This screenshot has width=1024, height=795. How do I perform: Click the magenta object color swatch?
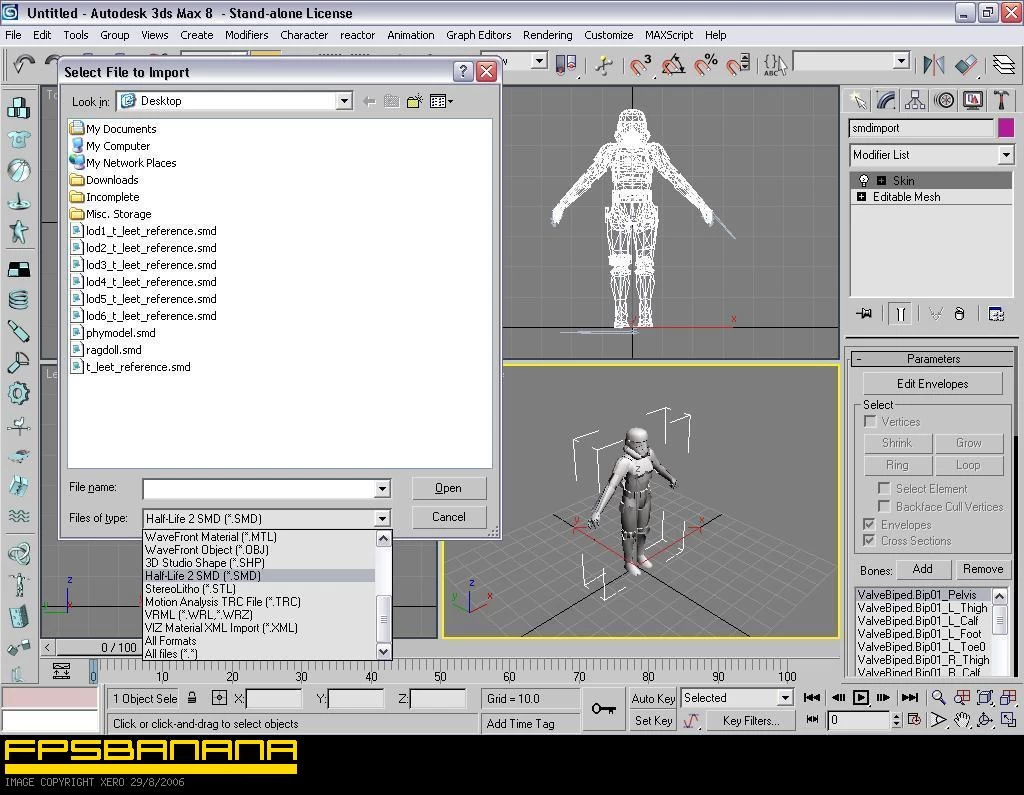[1006, 128]
